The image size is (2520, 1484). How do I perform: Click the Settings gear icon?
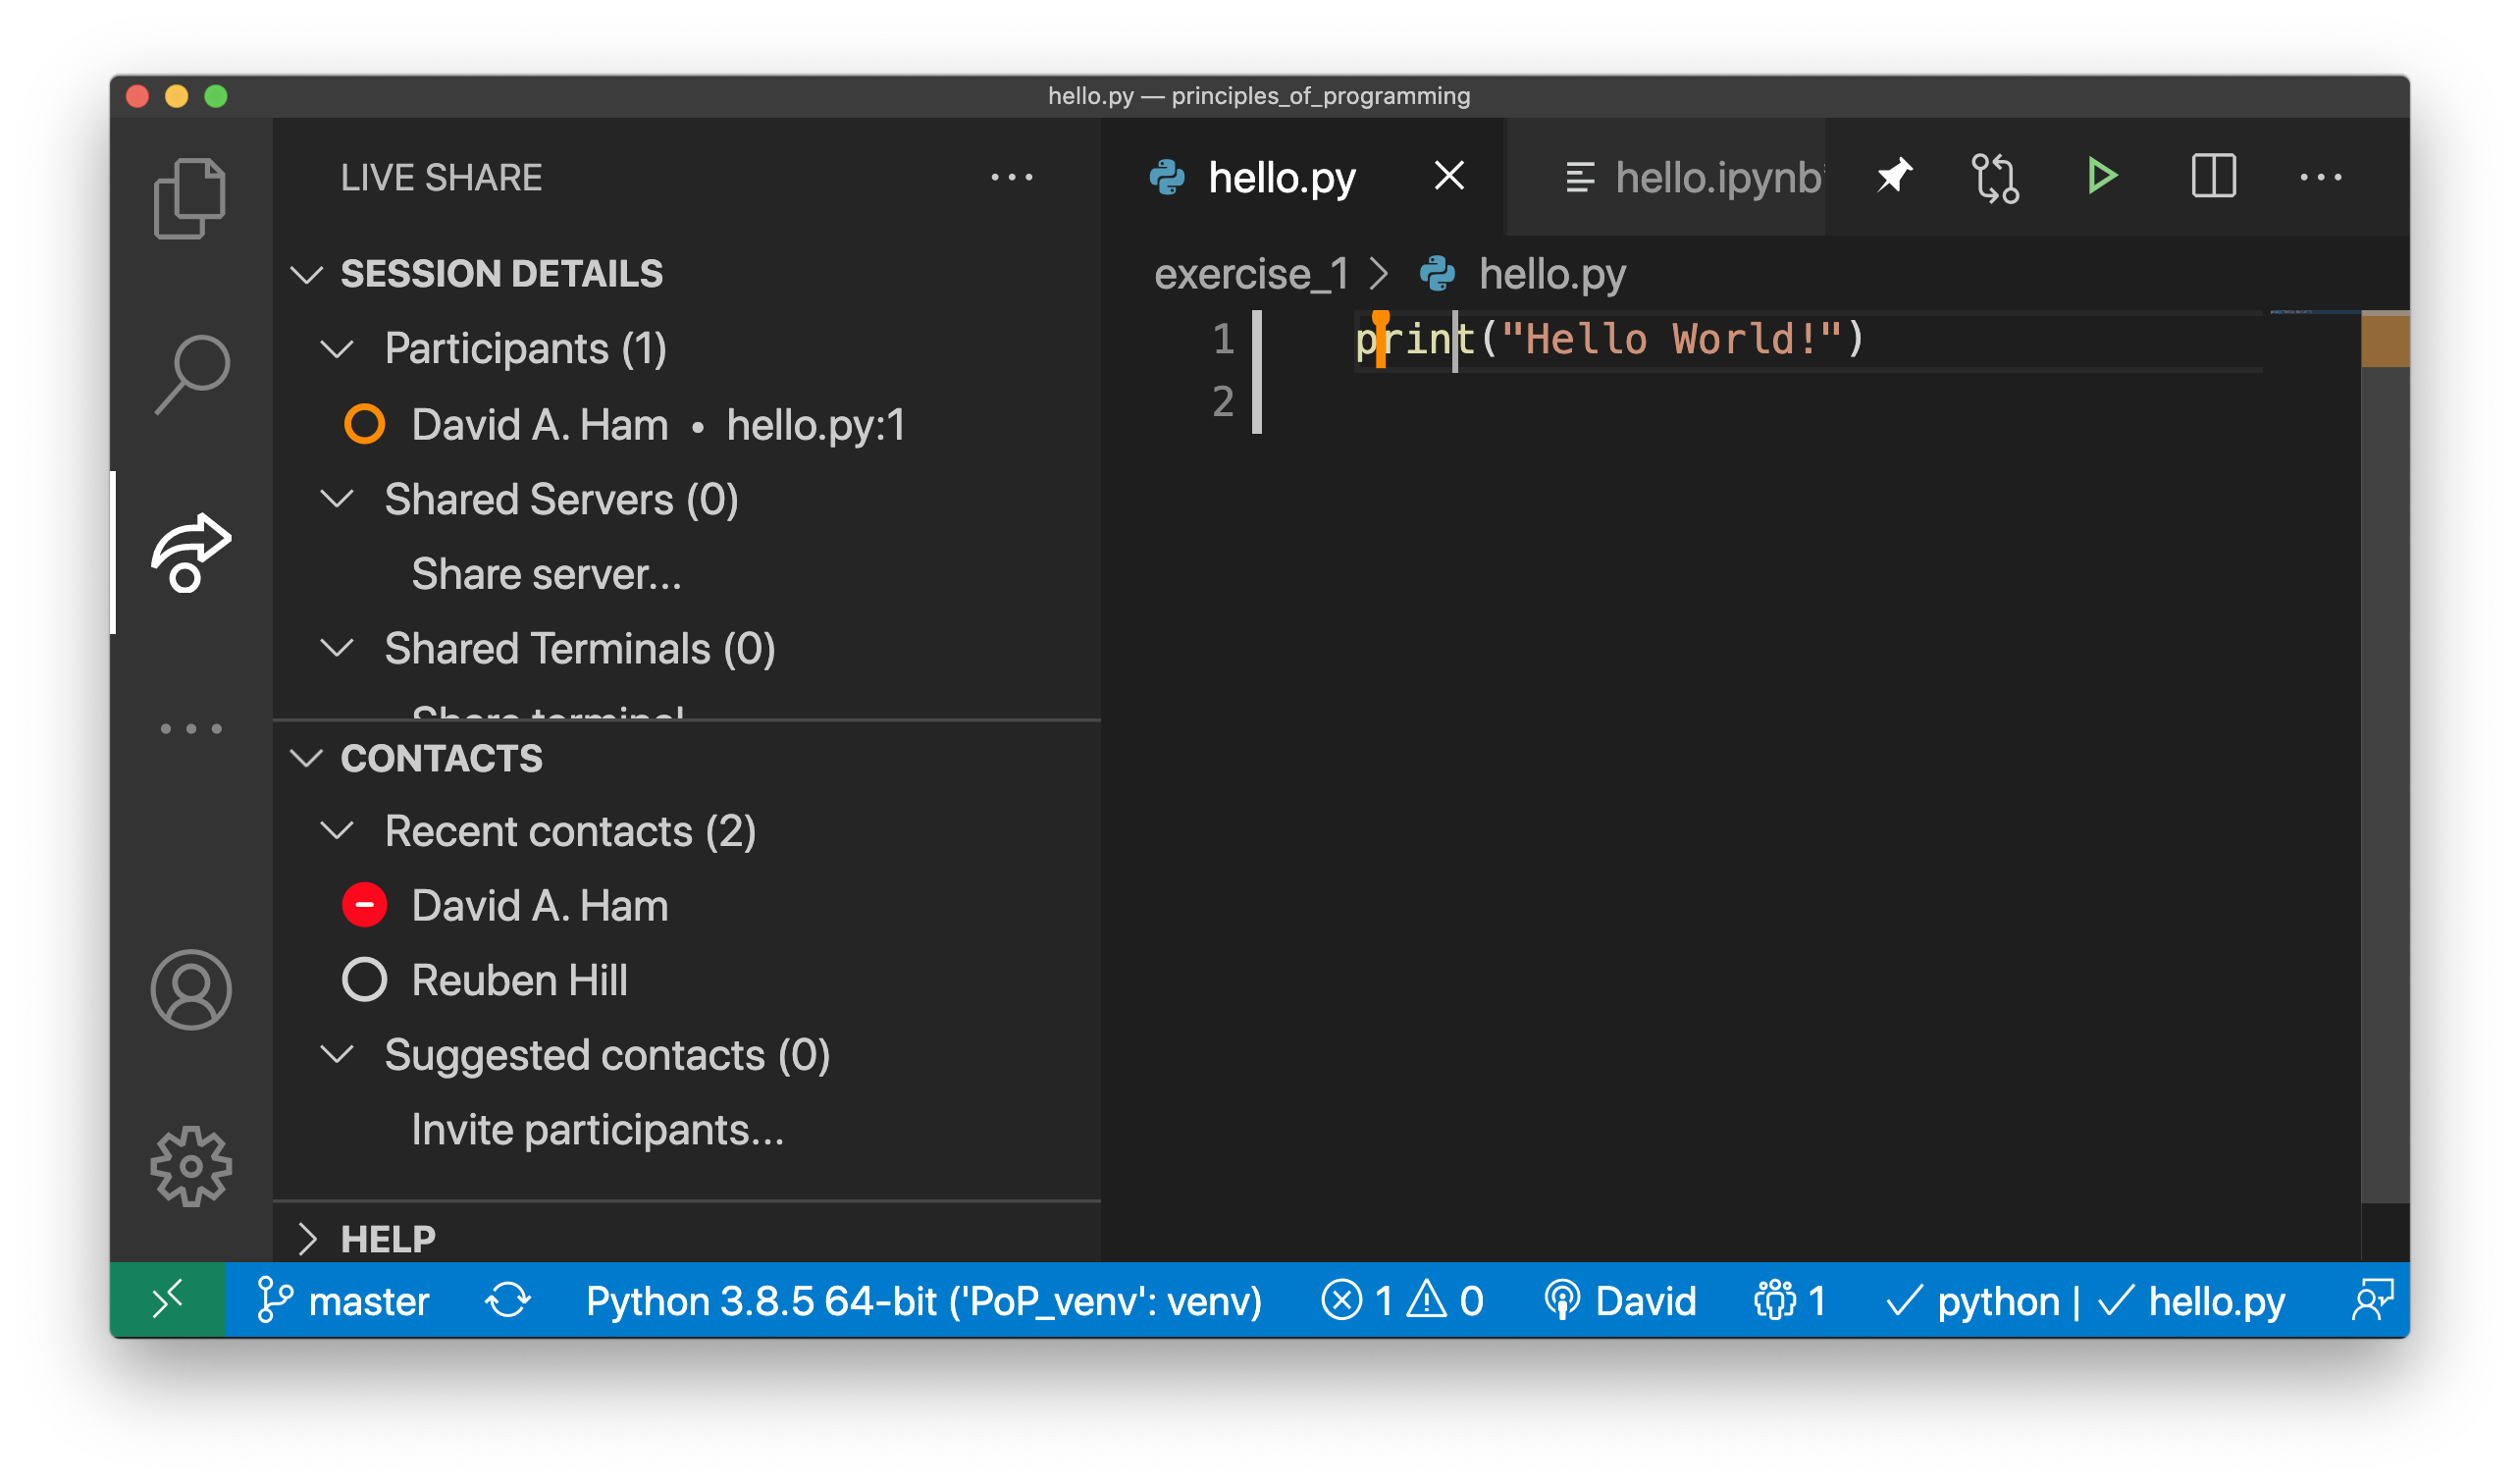tap(190, 1164)
